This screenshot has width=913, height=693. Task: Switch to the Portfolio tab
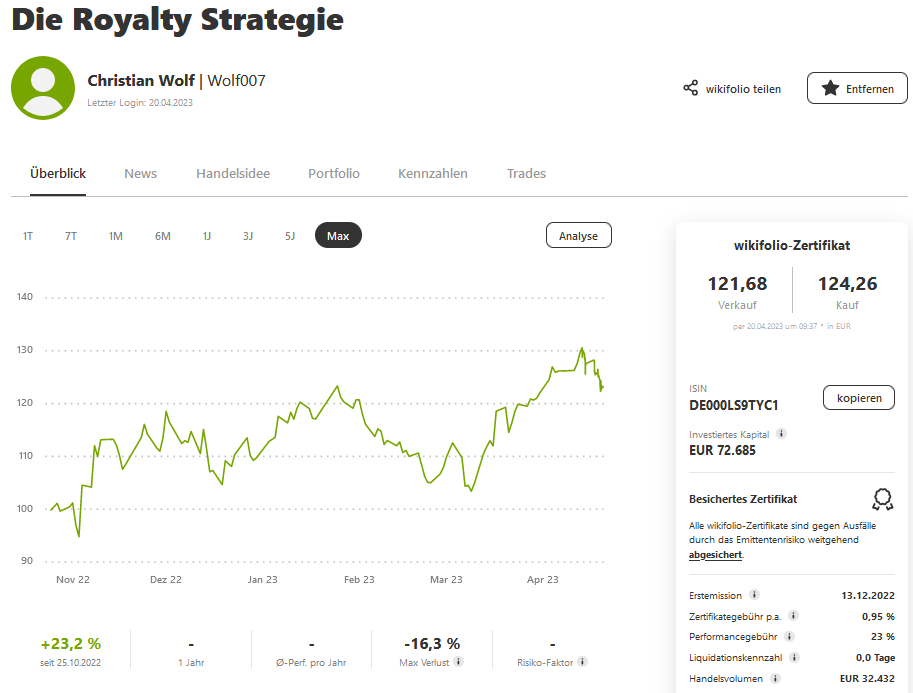coord(334,173)
